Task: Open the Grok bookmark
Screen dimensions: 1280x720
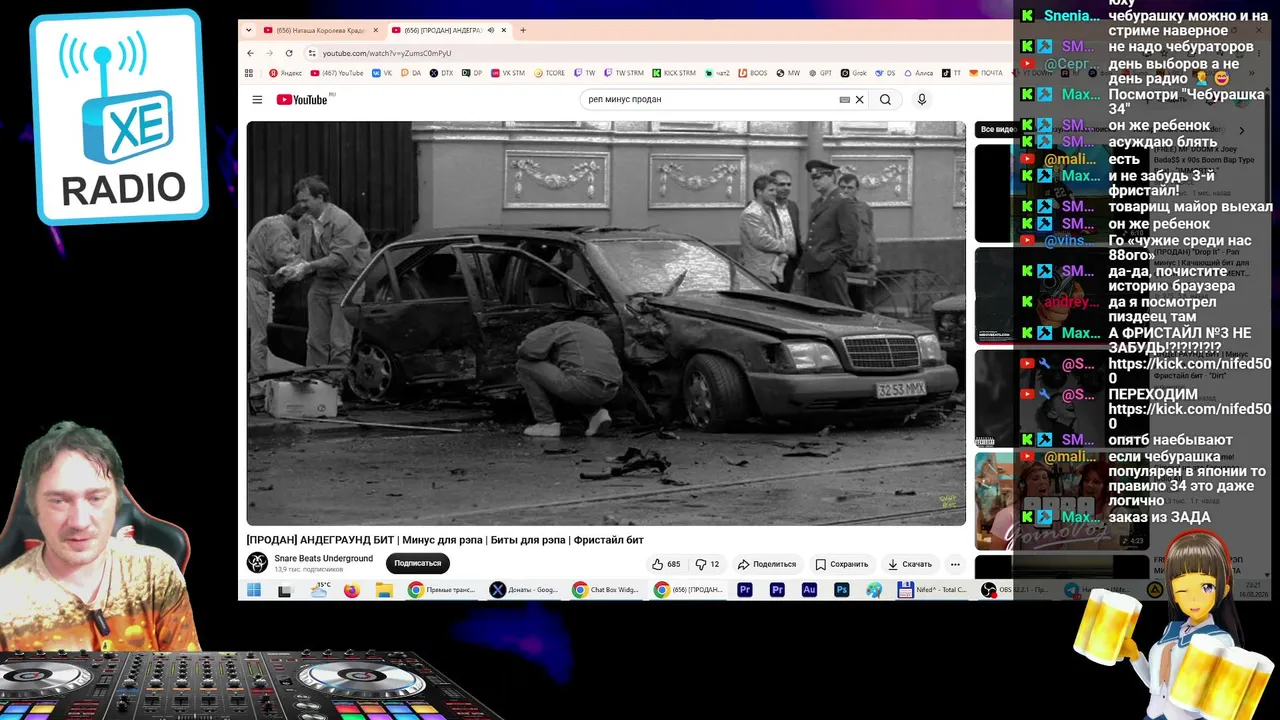Action: [x=853, y=73]
